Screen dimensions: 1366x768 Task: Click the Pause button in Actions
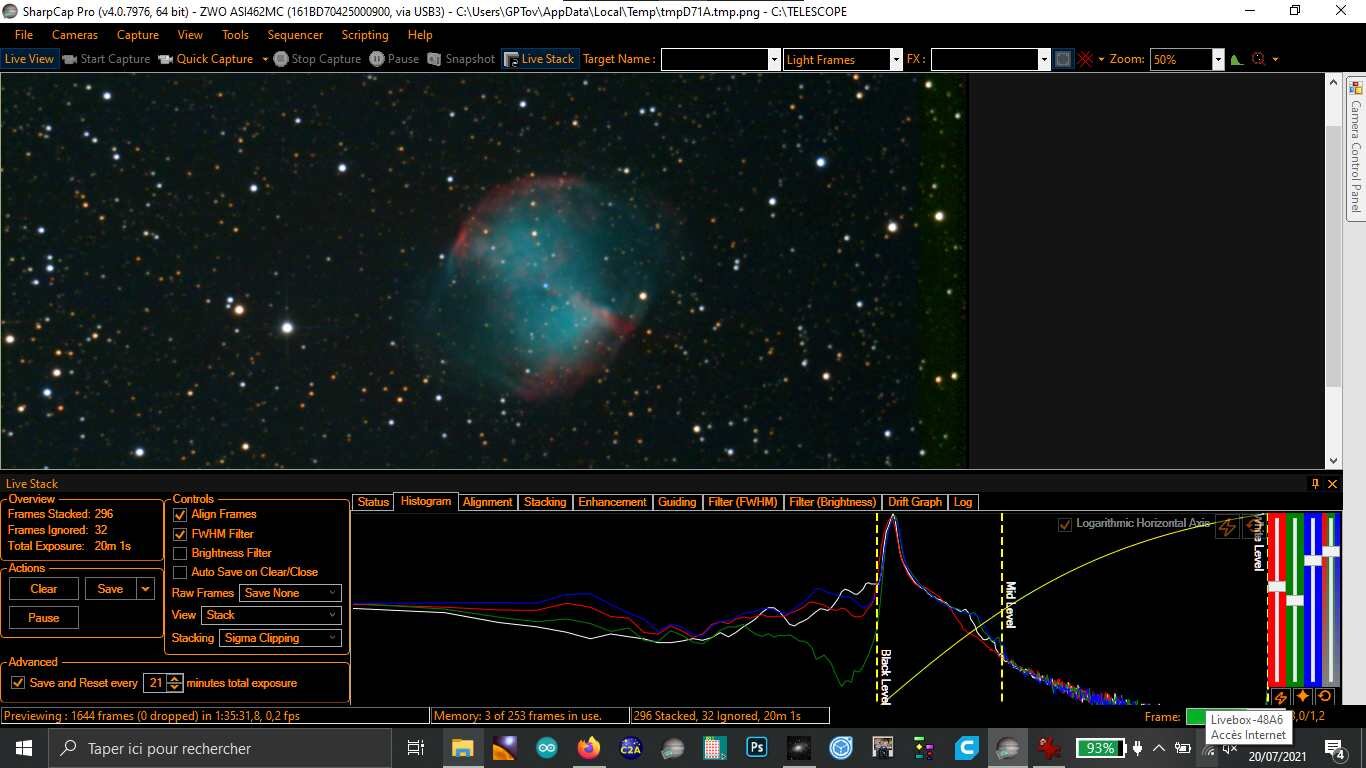44,618
